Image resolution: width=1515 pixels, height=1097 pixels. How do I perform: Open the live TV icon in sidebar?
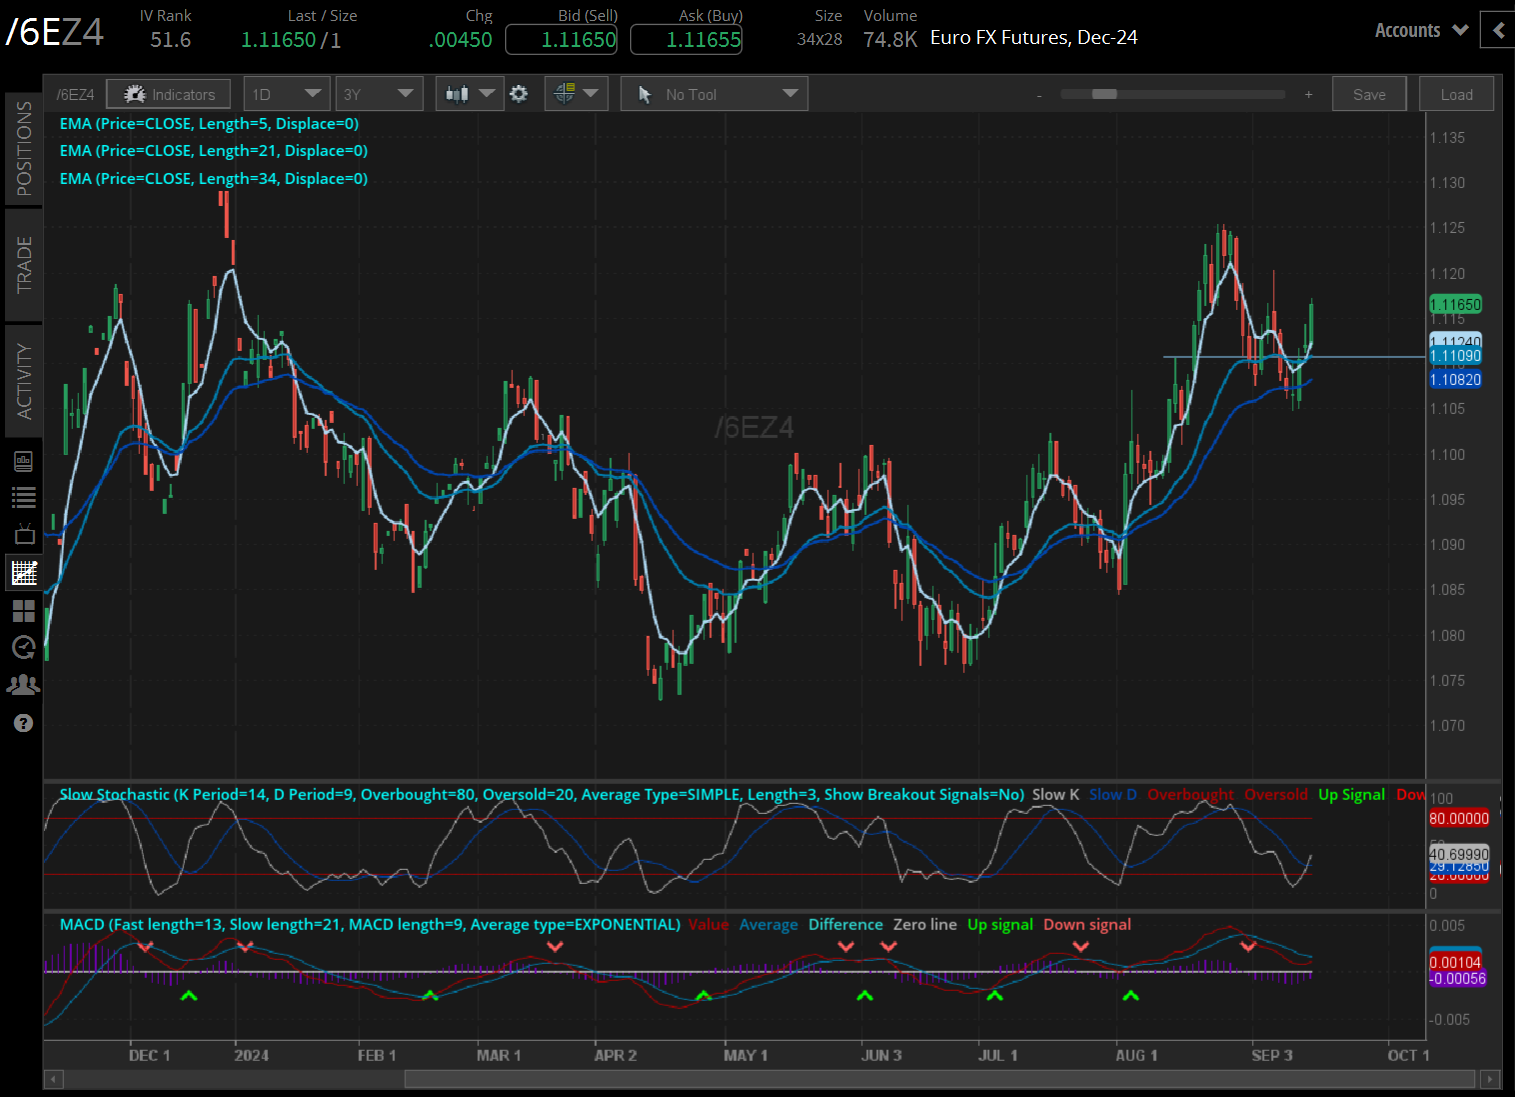point(23,534)
